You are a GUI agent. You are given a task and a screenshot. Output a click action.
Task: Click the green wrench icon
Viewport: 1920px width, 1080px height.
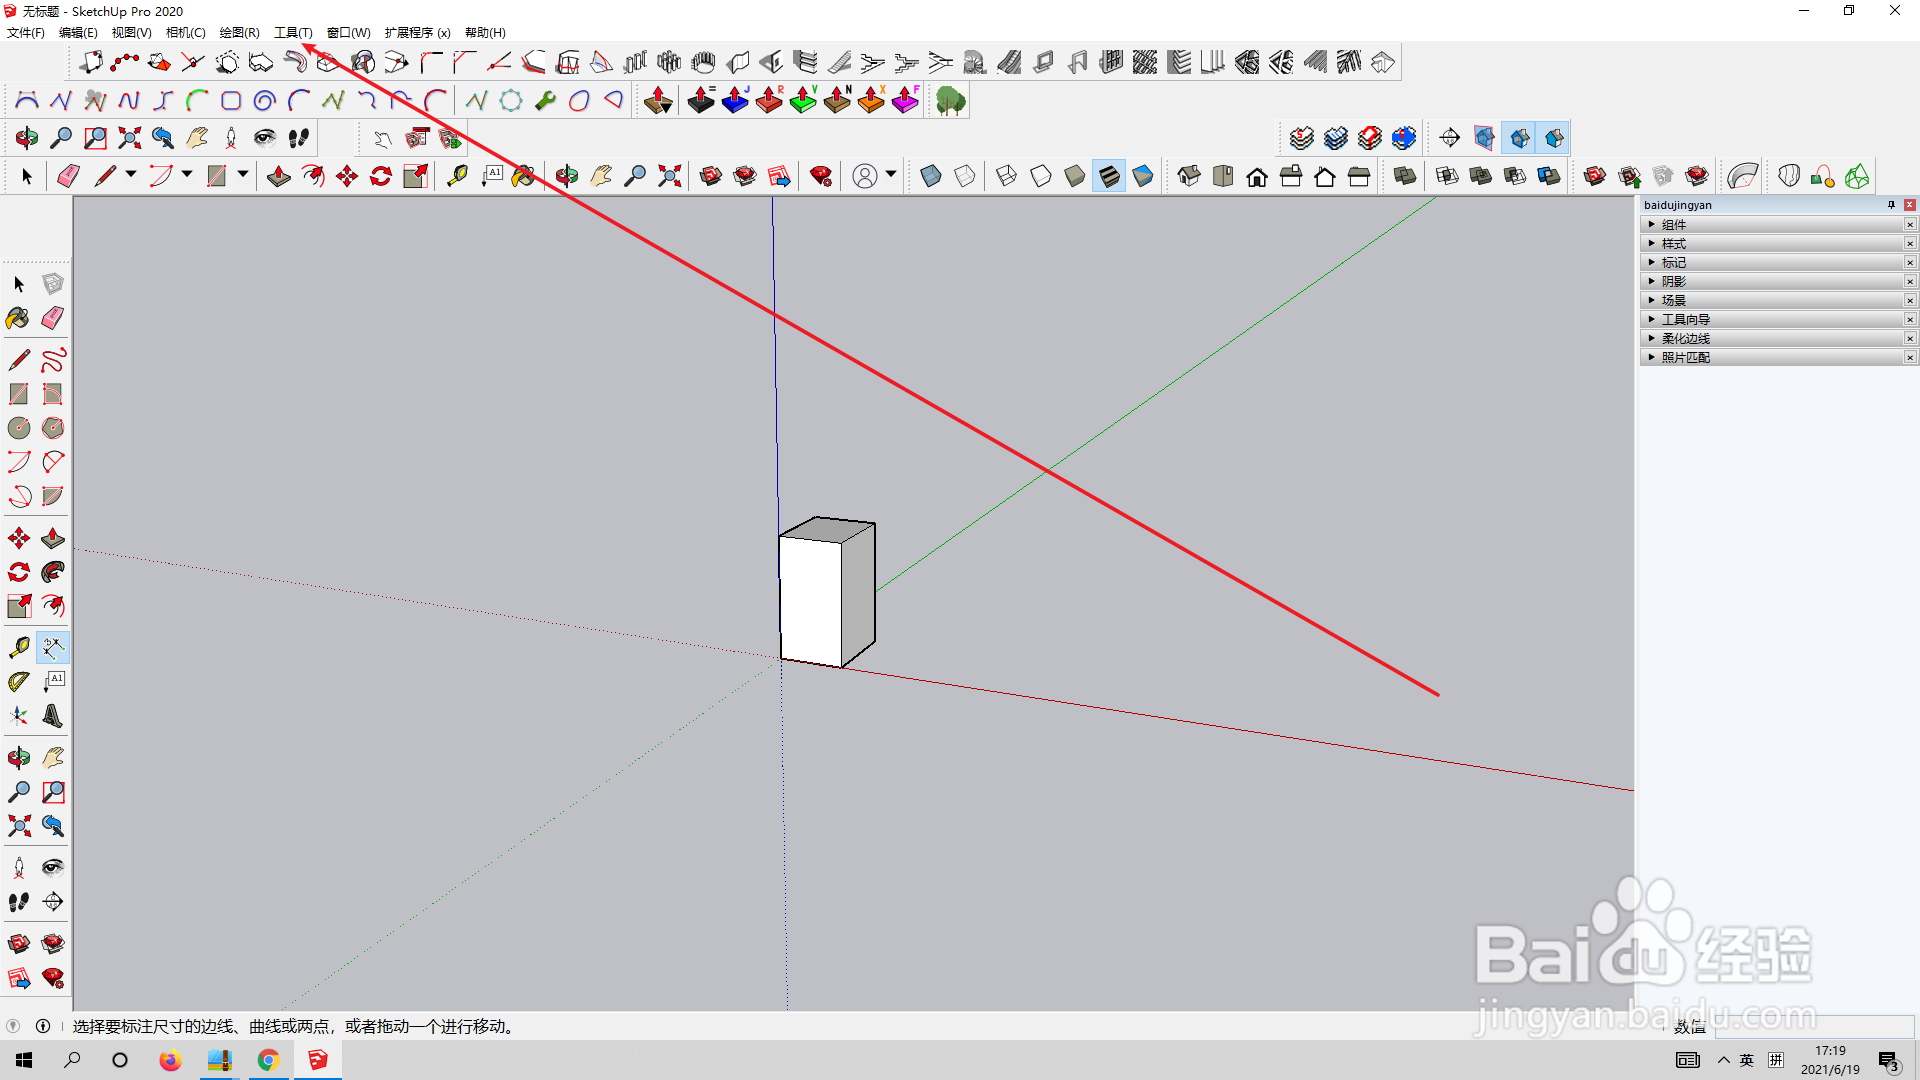[x=545, y=101]
